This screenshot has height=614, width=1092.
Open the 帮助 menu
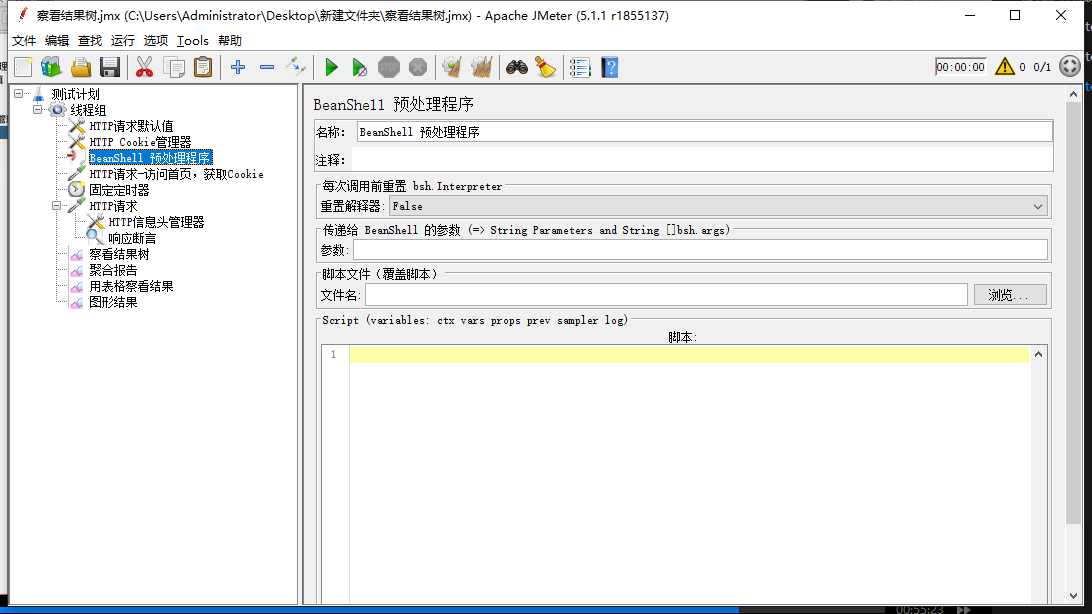pos(230,40)
